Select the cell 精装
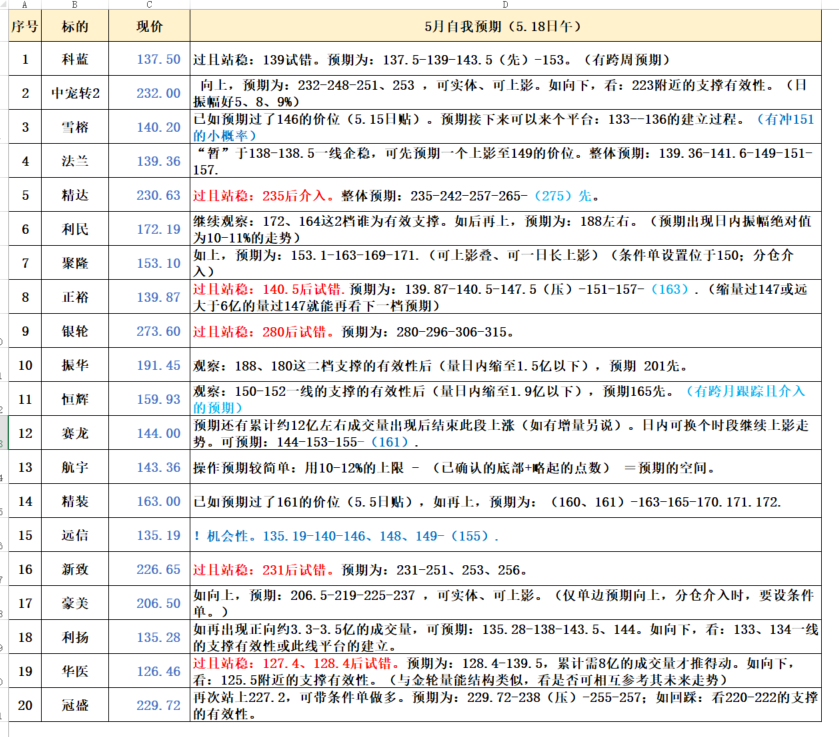 (75, 501)
